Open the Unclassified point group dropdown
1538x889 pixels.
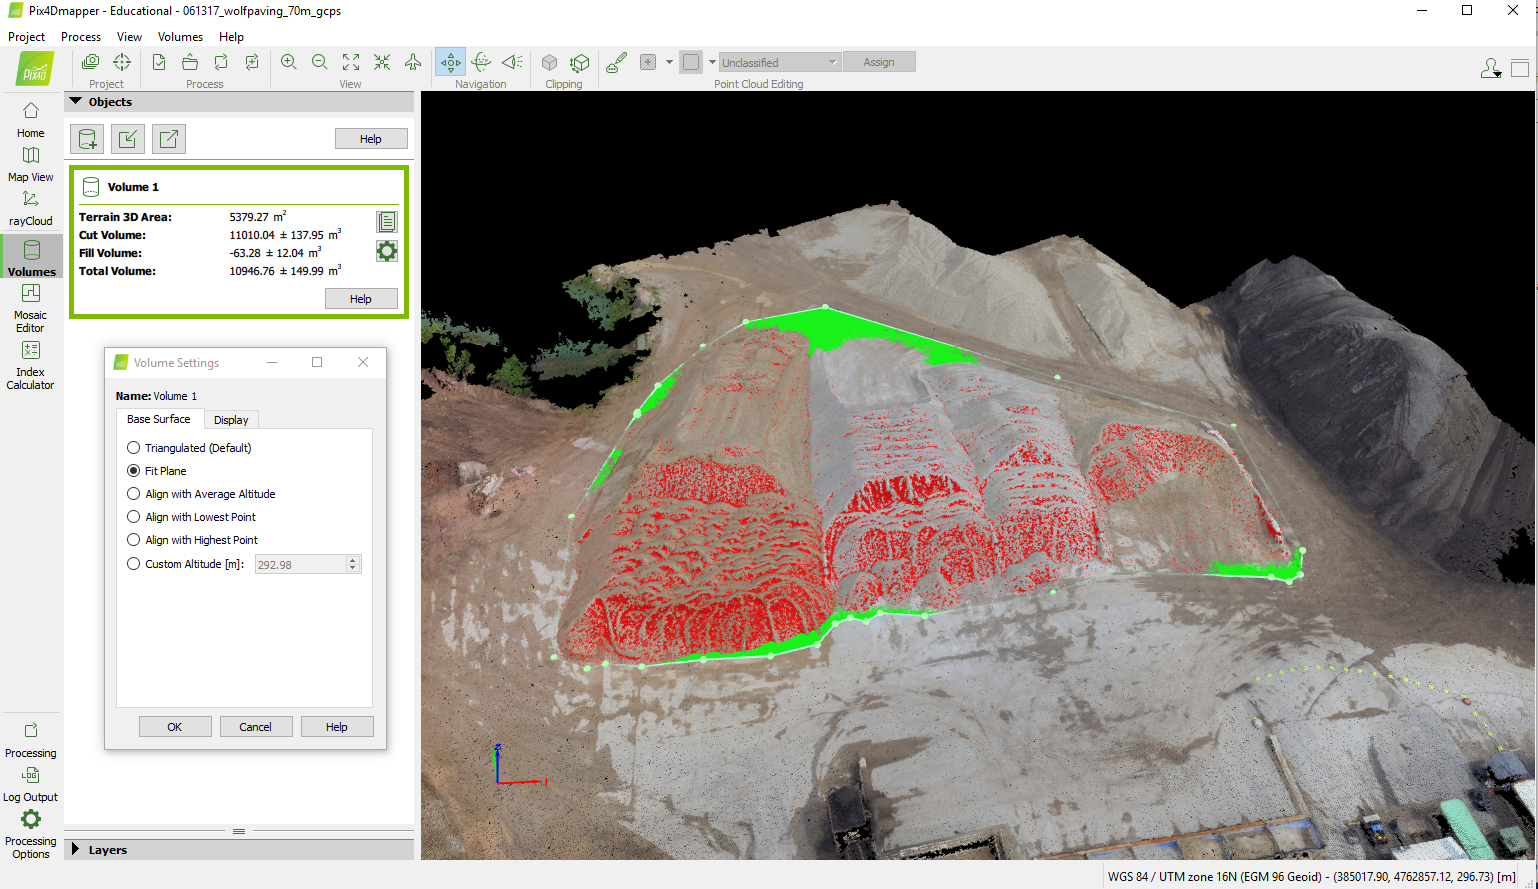tap(779, 62)
